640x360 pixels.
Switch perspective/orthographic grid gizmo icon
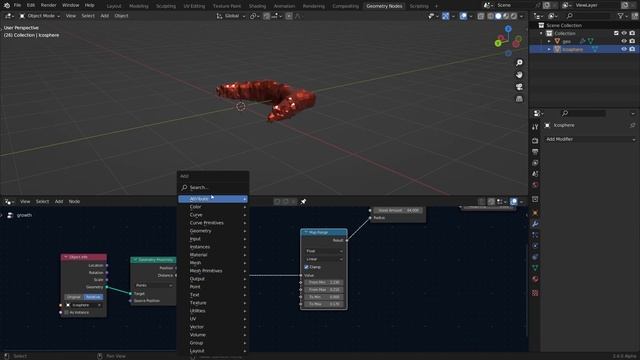(x=519, y=99)
